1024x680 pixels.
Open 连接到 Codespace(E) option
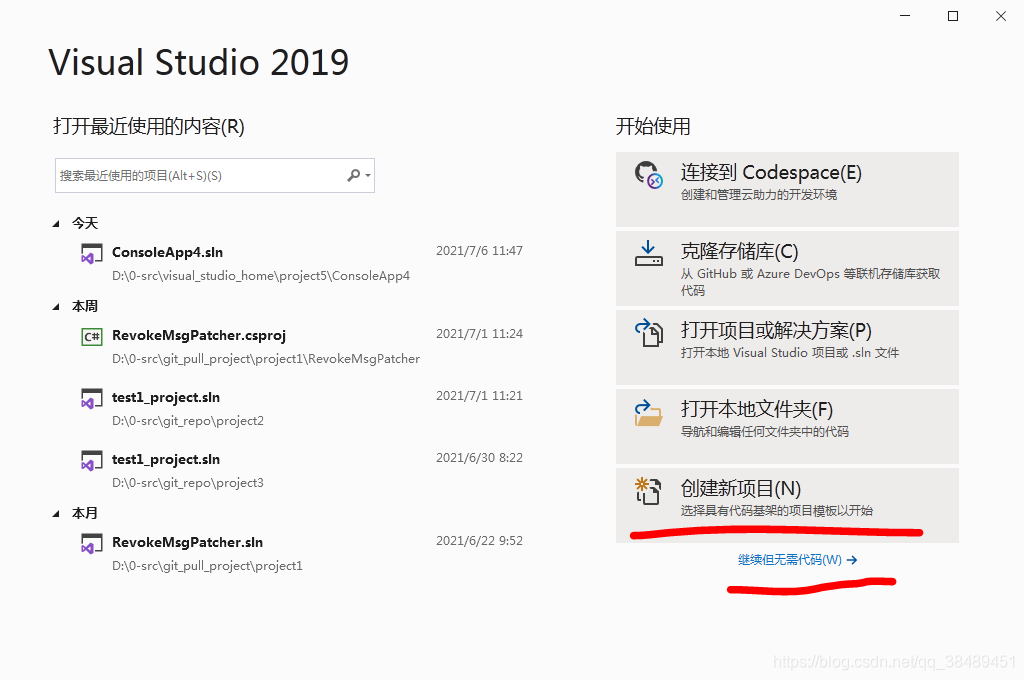pos(787,189)
